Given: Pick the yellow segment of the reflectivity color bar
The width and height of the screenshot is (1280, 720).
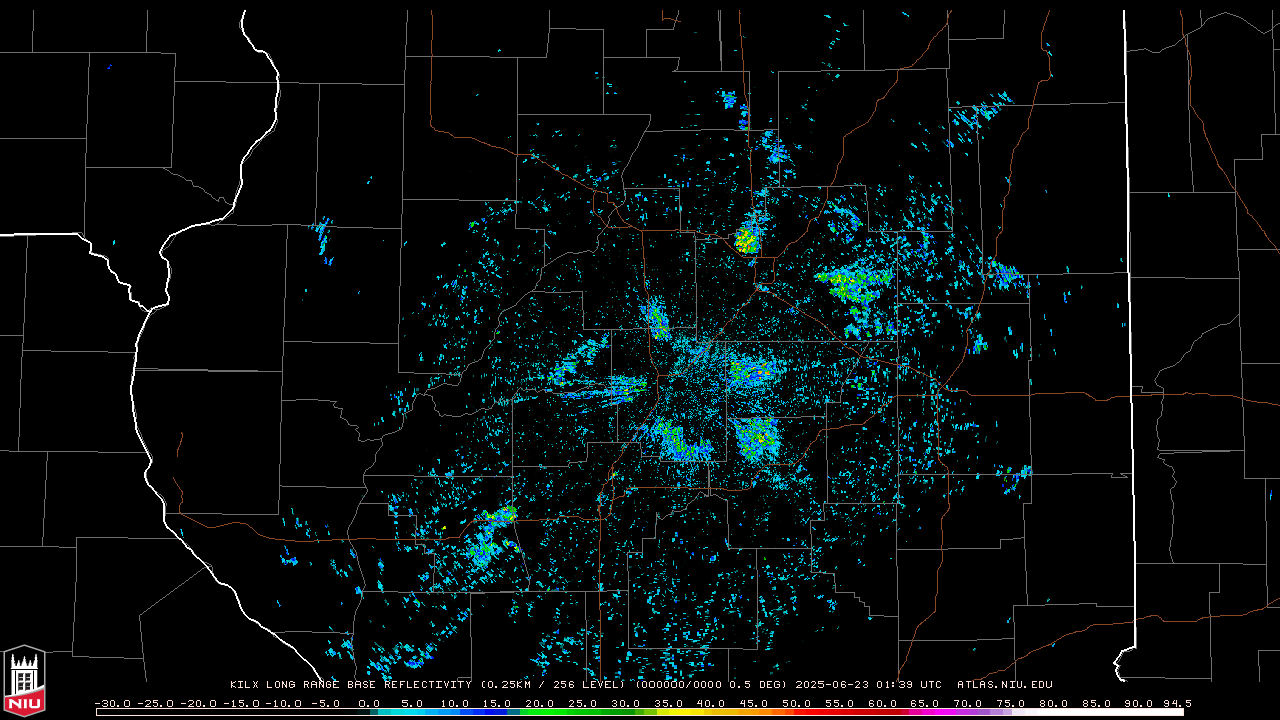Looking at the screenshot, I should (682, 712).
